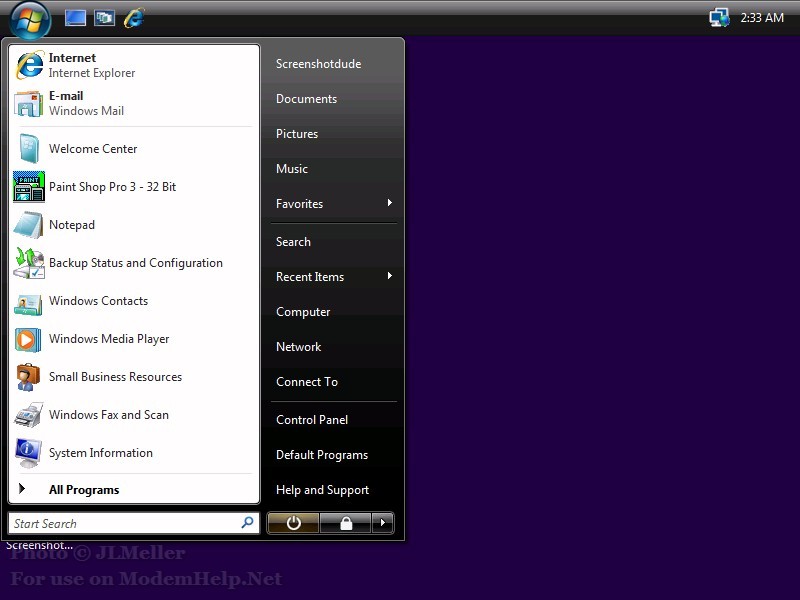Click 'Welcome Center' text
Viewport: 800px width, 600px height.
pos(93,148)
